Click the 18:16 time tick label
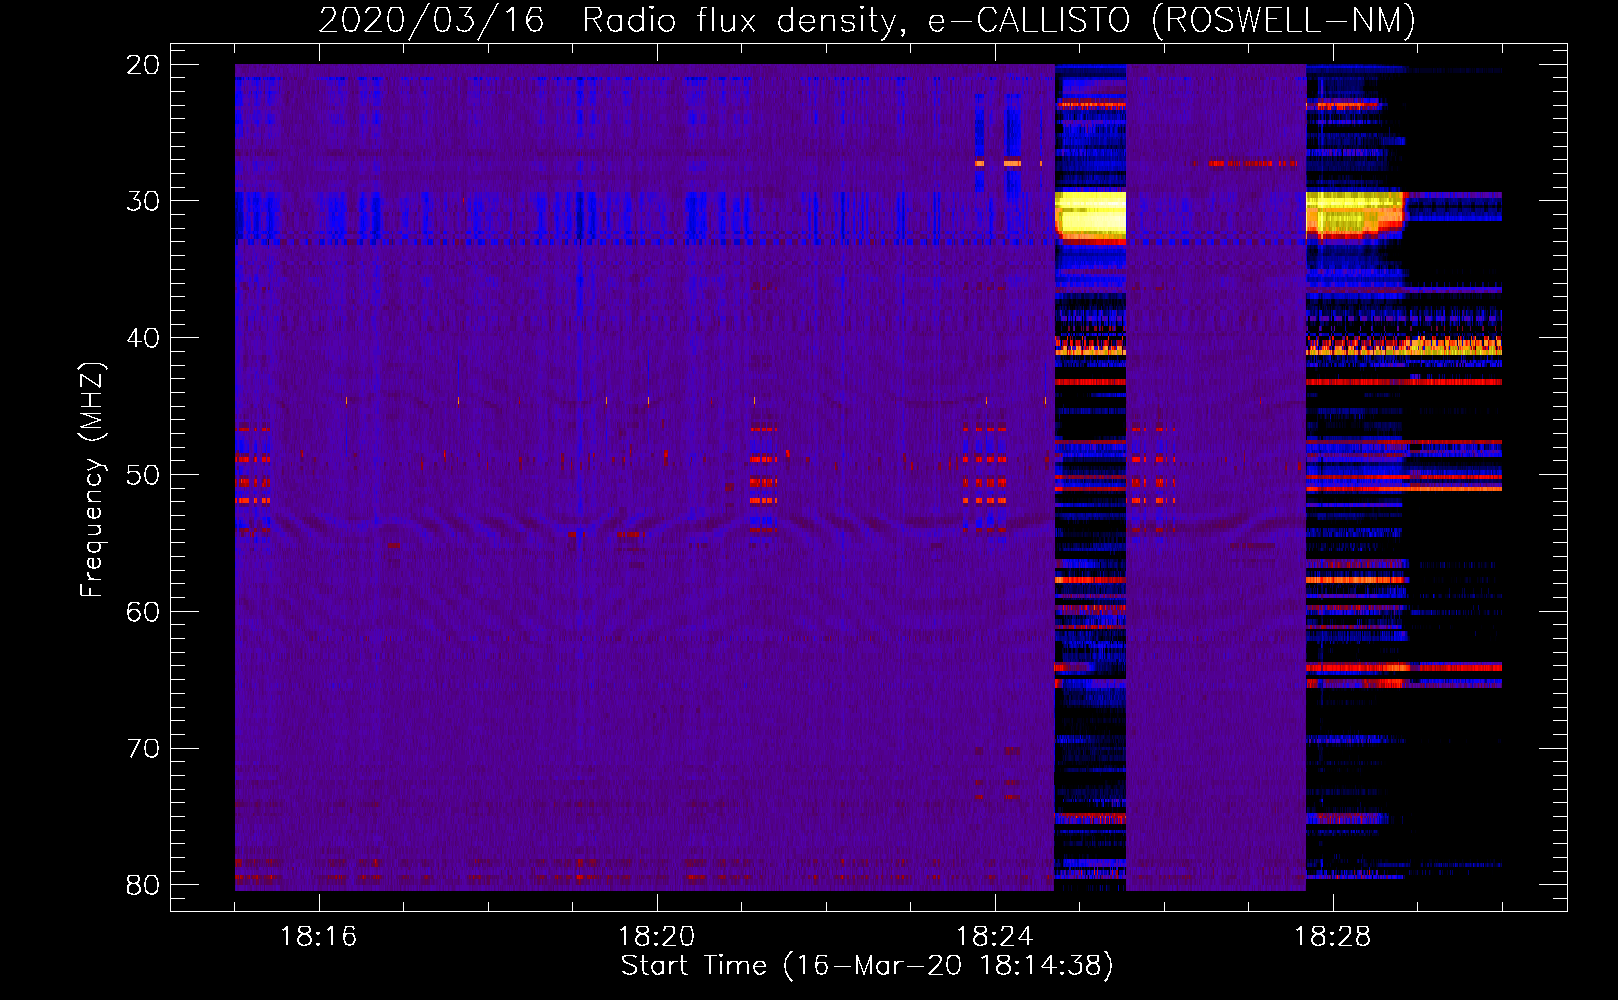The image size is (1618, 1000). pyautogui.click(x=318, y=937)
